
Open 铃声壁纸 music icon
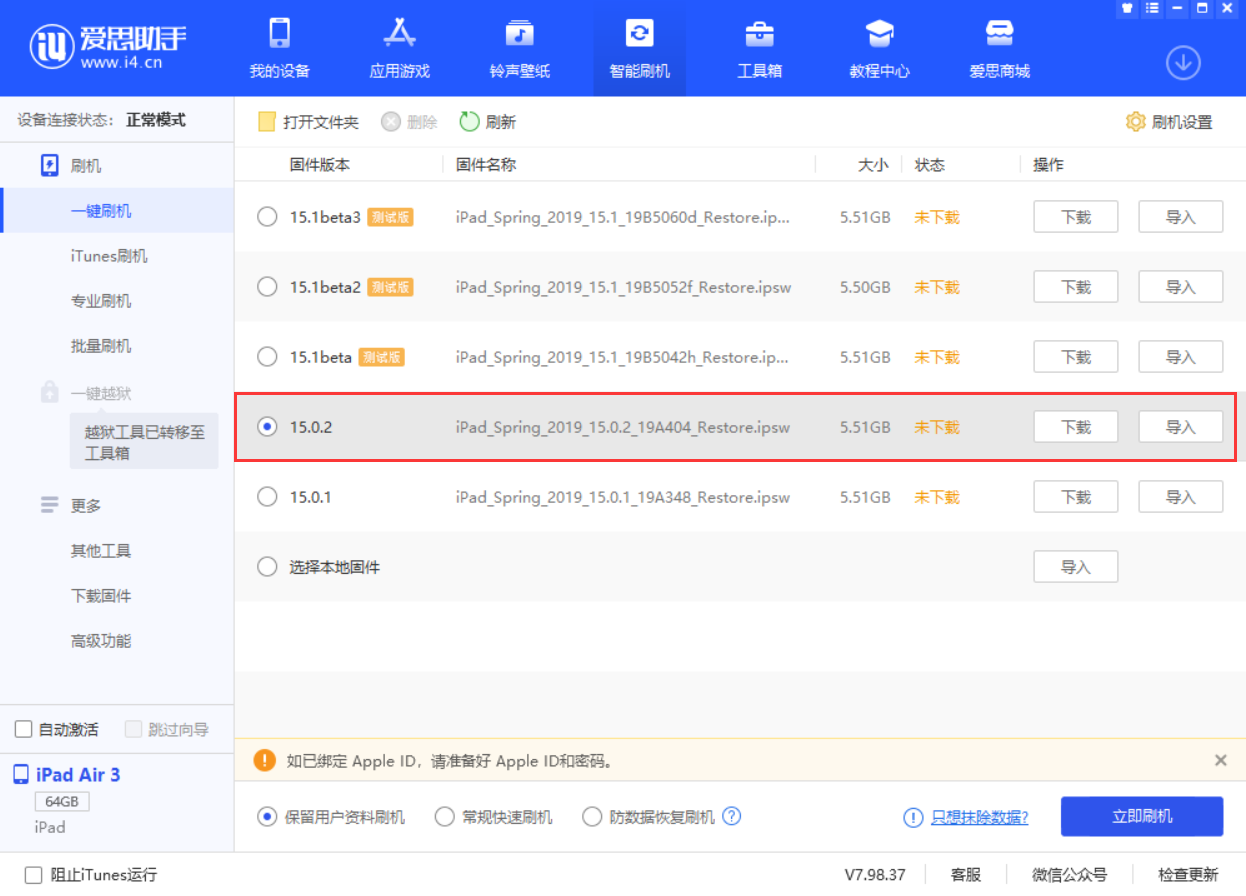519,33
